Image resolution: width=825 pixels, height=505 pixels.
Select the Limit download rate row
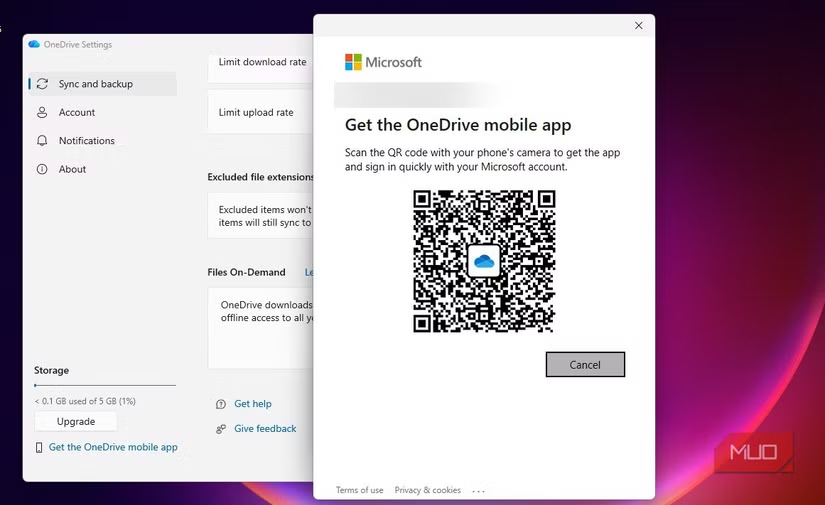[262, 62]
